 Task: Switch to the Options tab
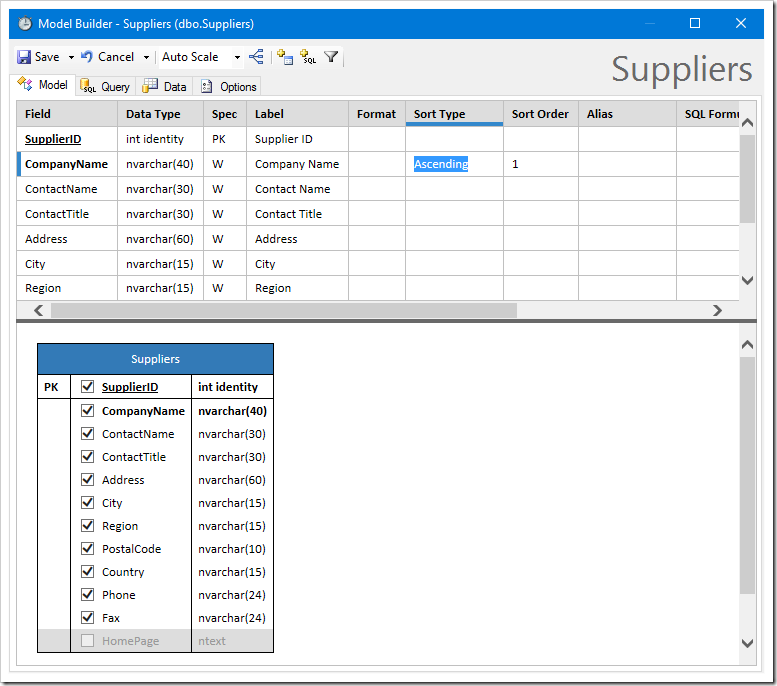point(228,87)
